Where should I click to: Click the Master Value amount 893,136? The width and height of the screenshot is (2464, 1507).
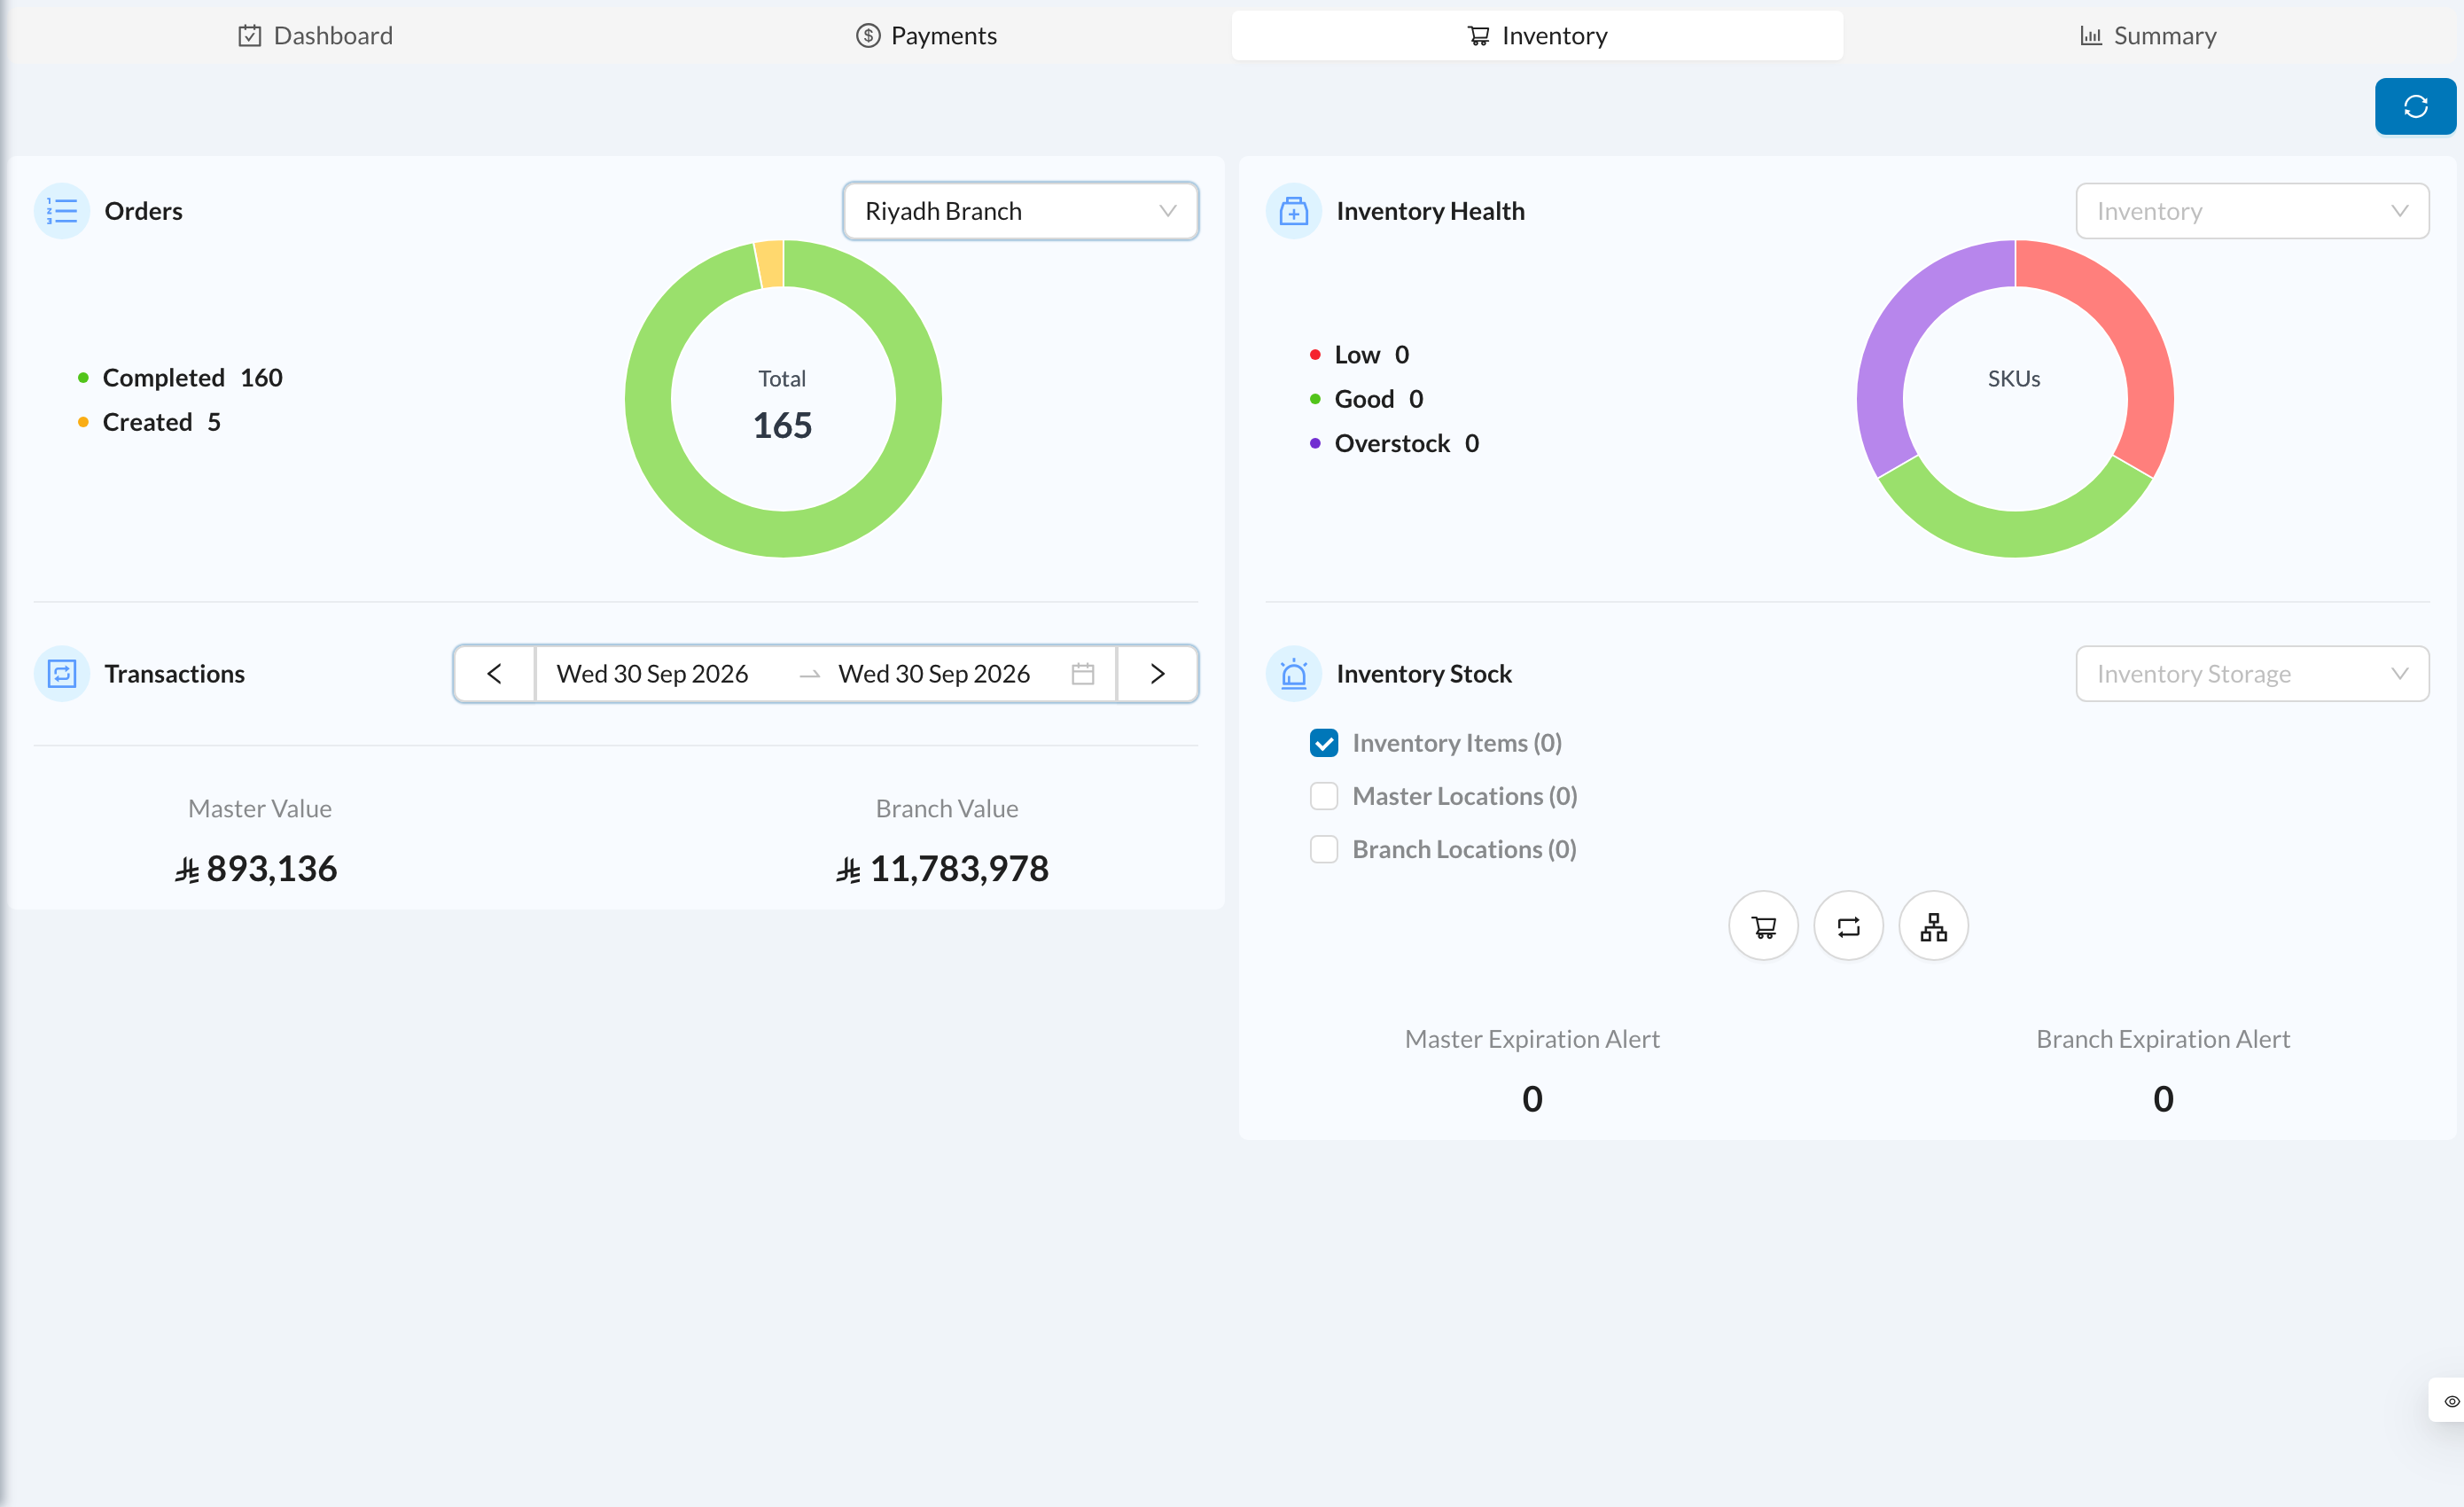256,869
